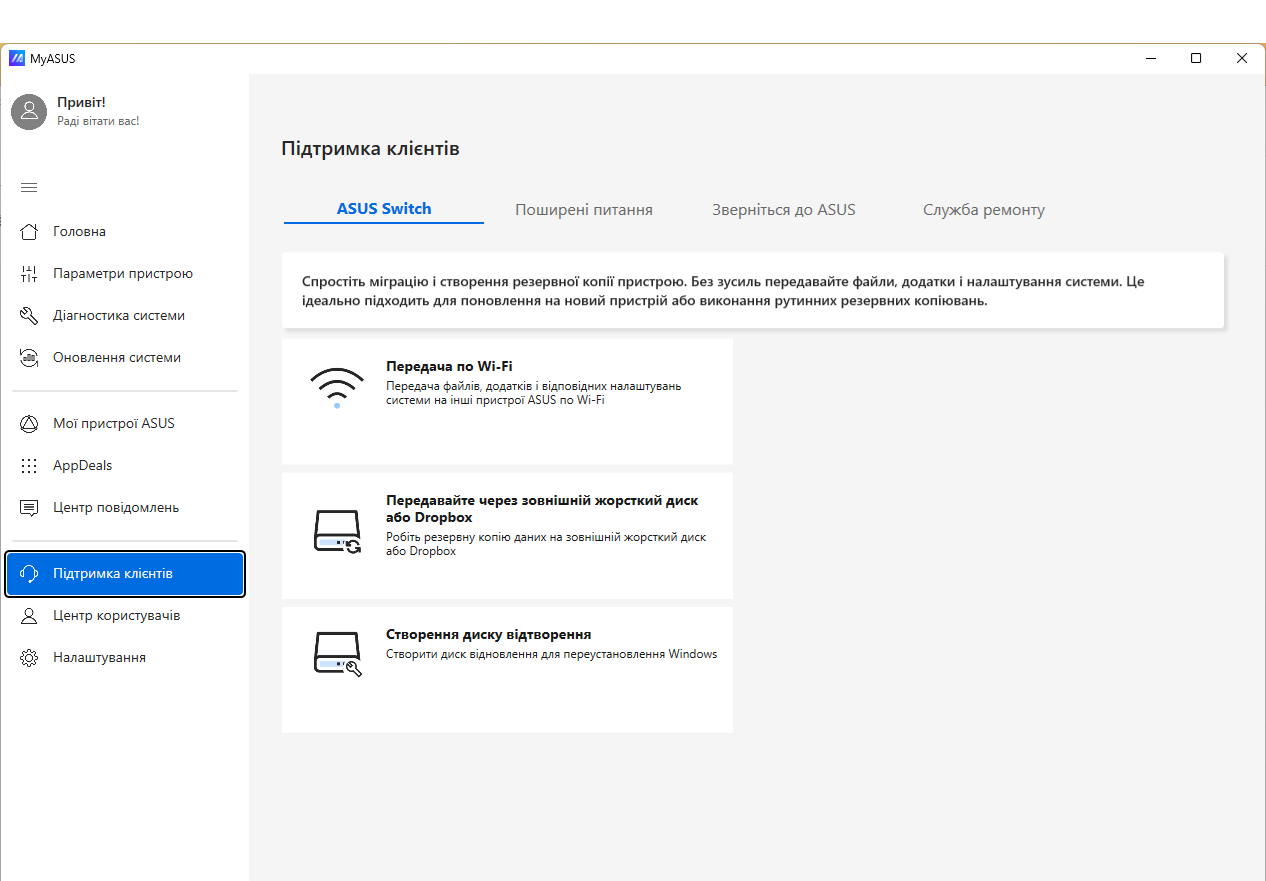Collapse the sidebar with hamburger icon

29,187
